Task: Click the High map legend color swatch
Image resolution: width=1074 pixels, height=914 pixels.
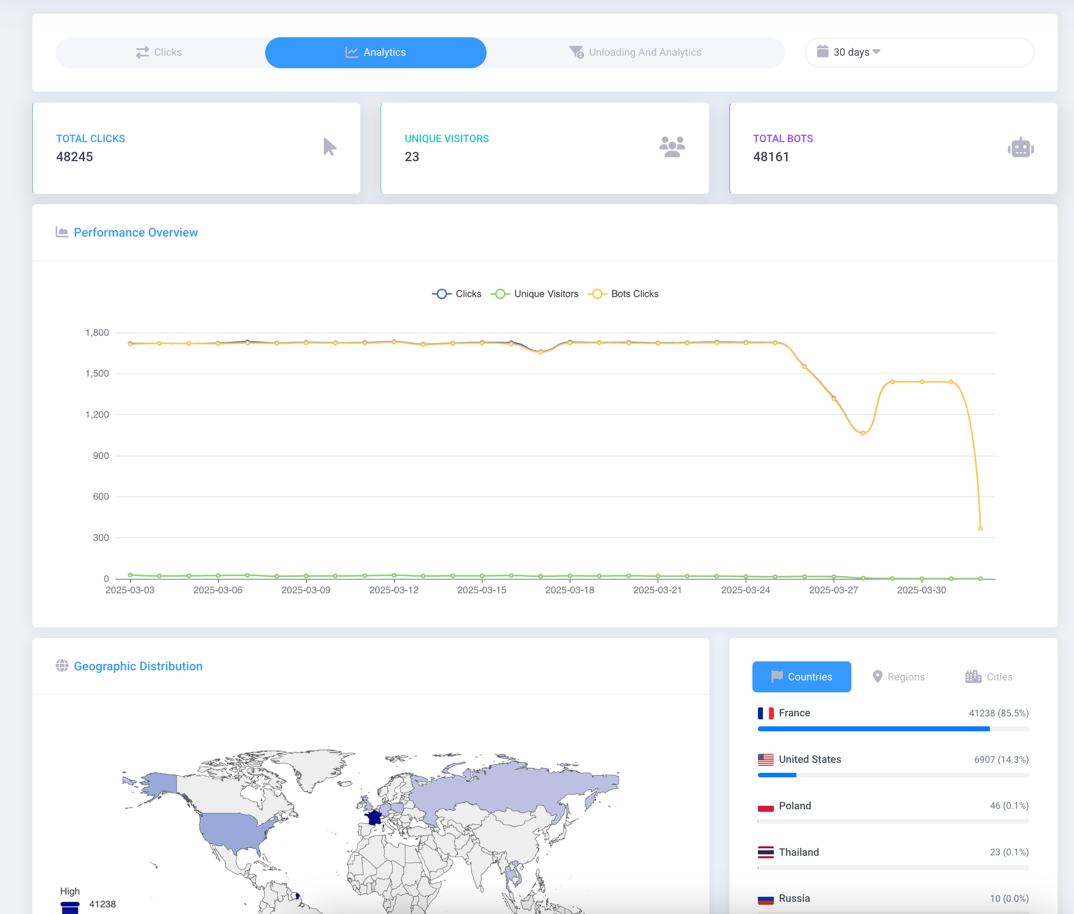Action: pyautogui.click(x=70, y=907)
